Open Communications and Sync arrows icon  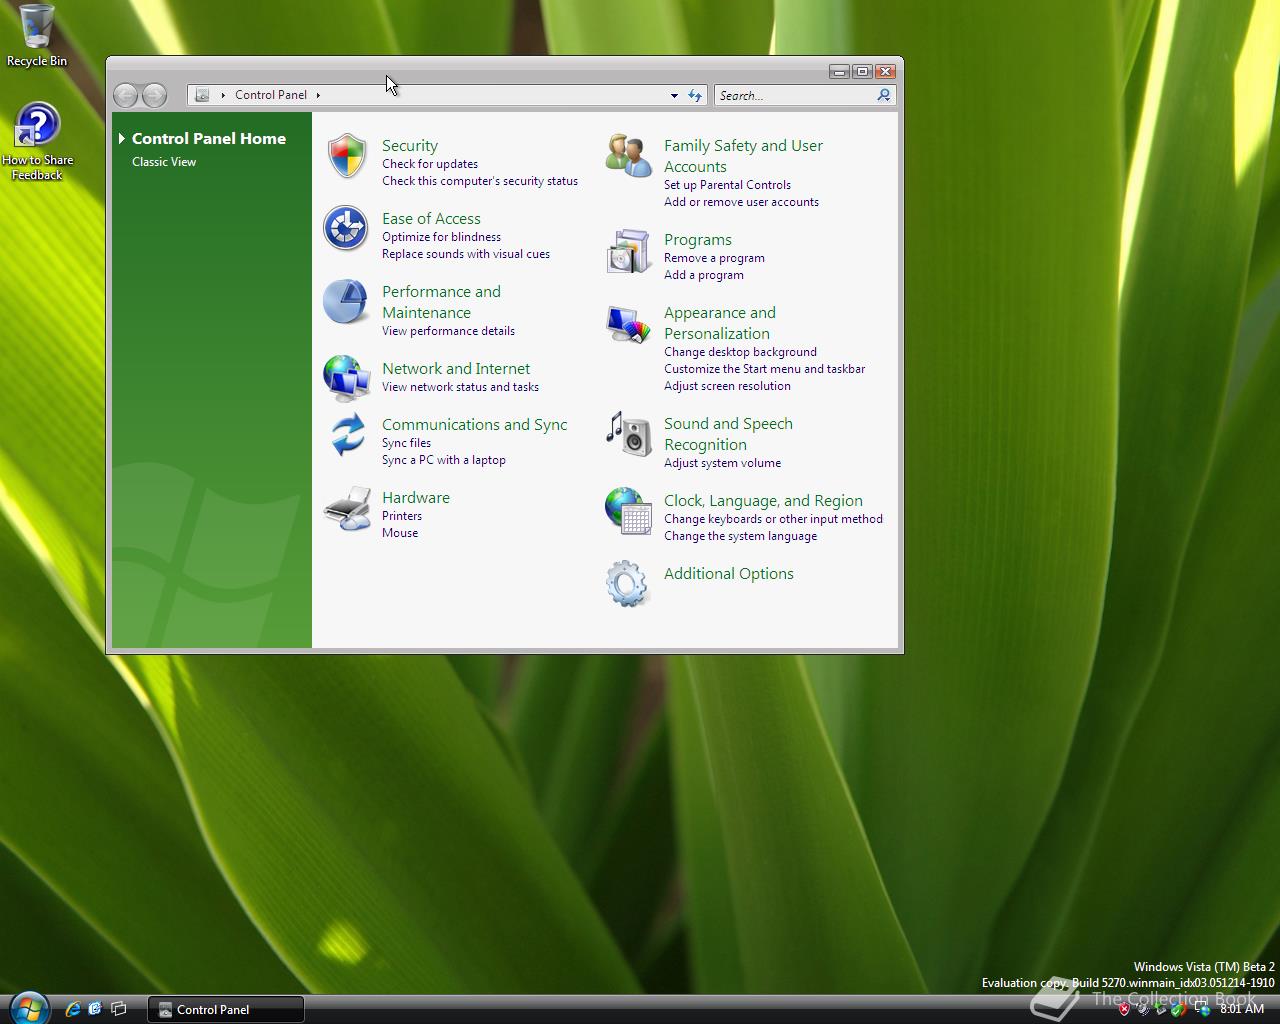tap(347, 434)
